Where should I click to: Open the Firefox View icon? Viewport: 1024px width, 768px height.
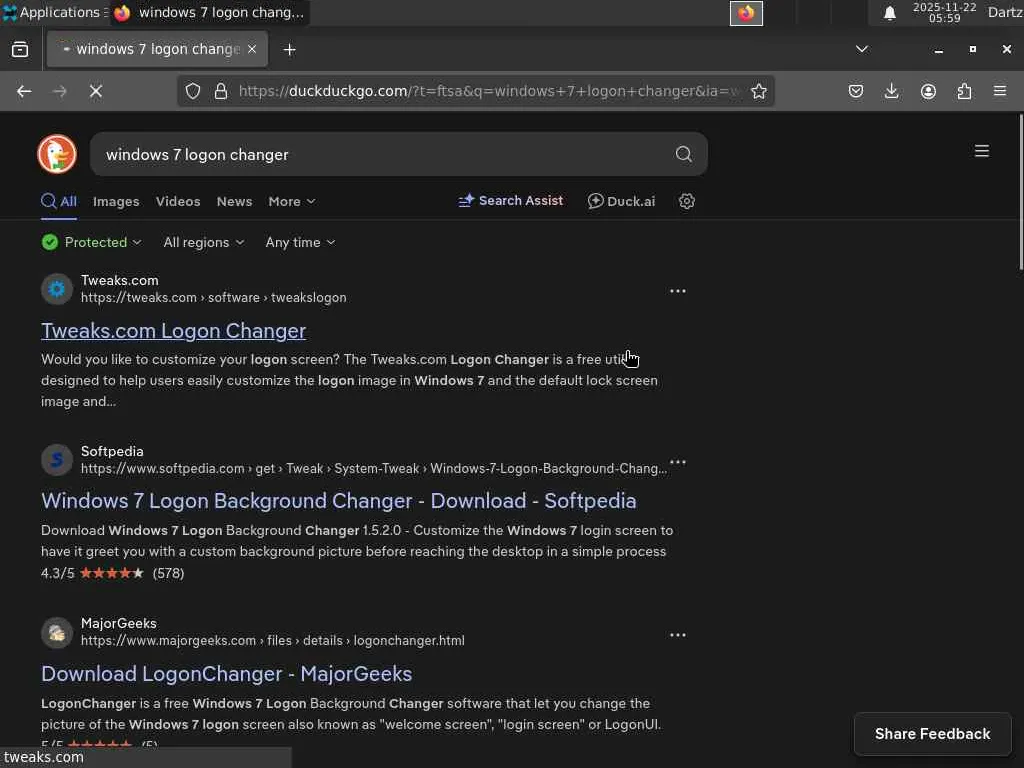pos(20,50)
